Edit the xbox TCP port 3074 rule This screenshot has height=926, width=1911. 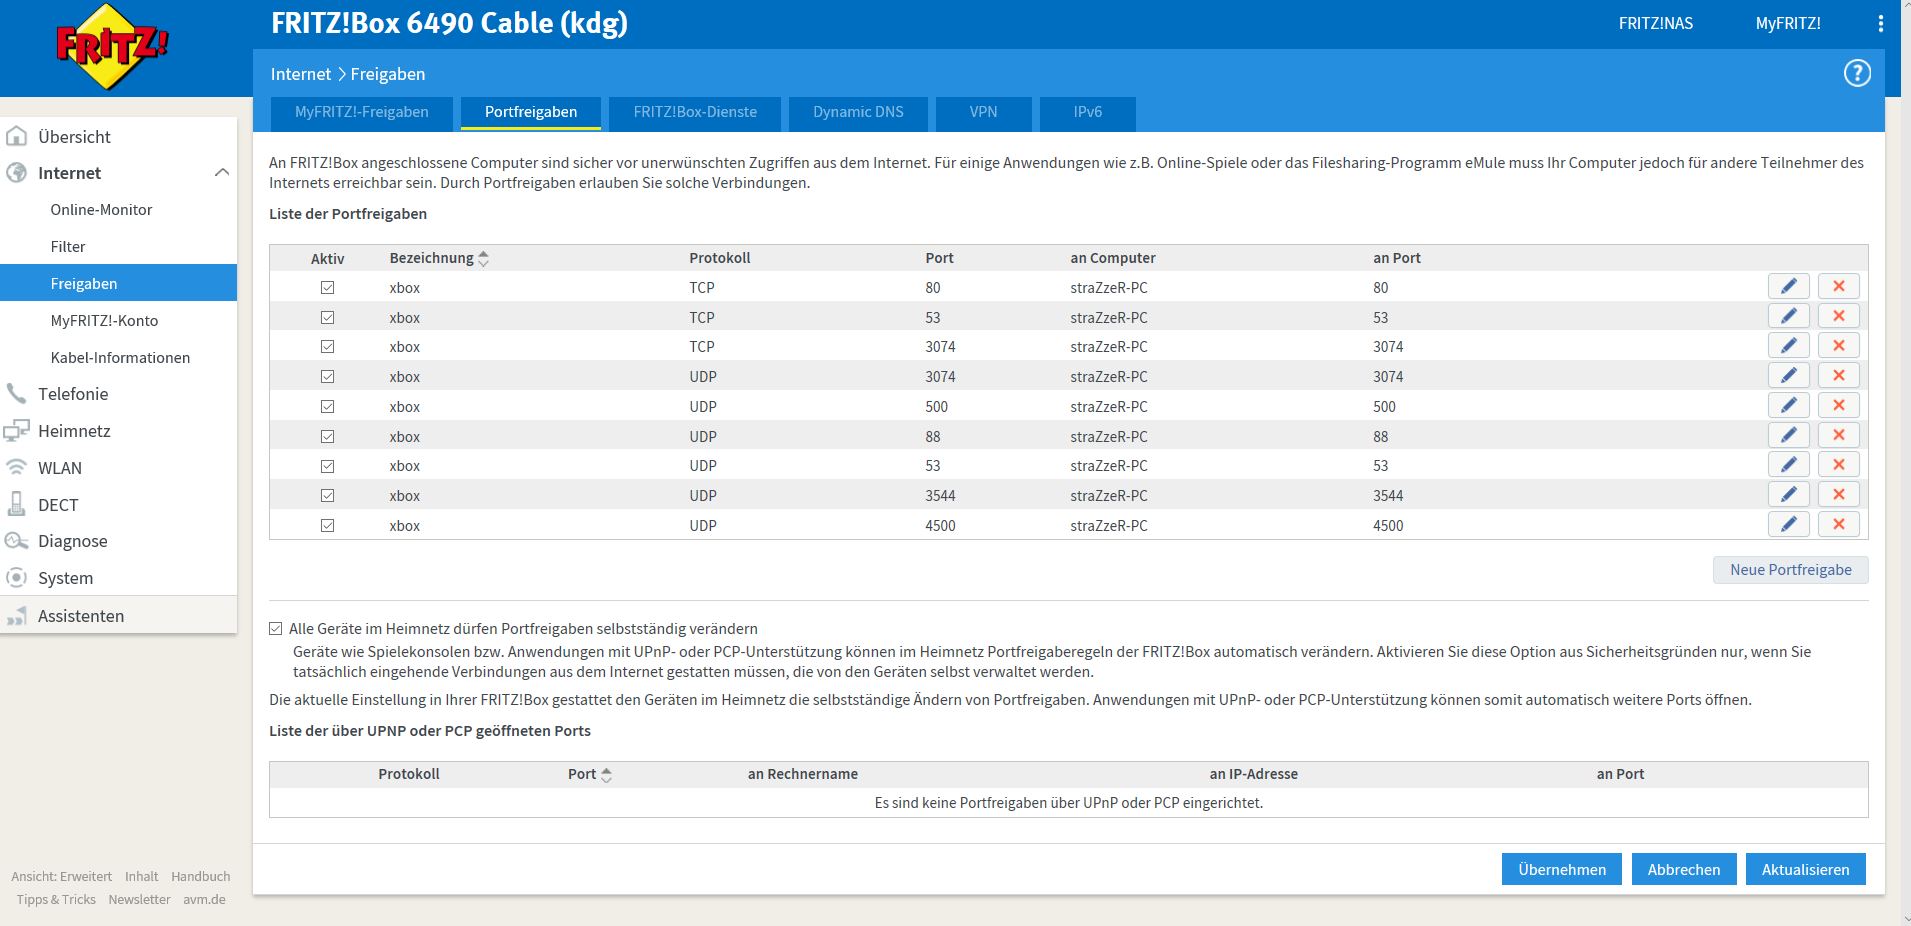pos(1789,346)
